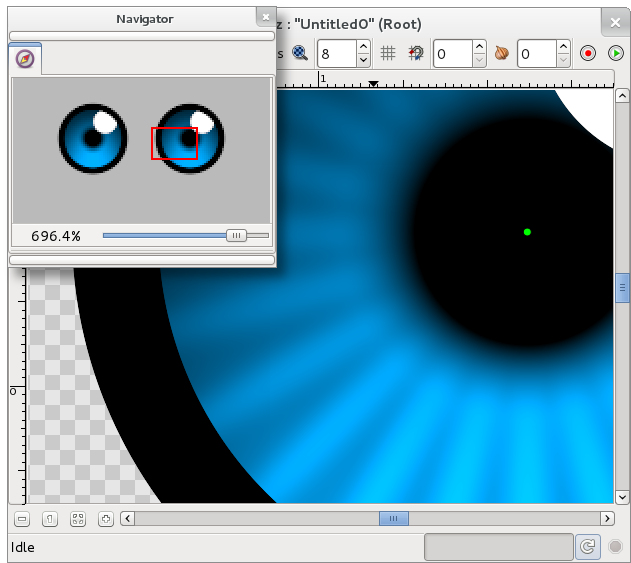Click the zoom to fit button
This screenshot has width=631, height=563.
[78, 519]
